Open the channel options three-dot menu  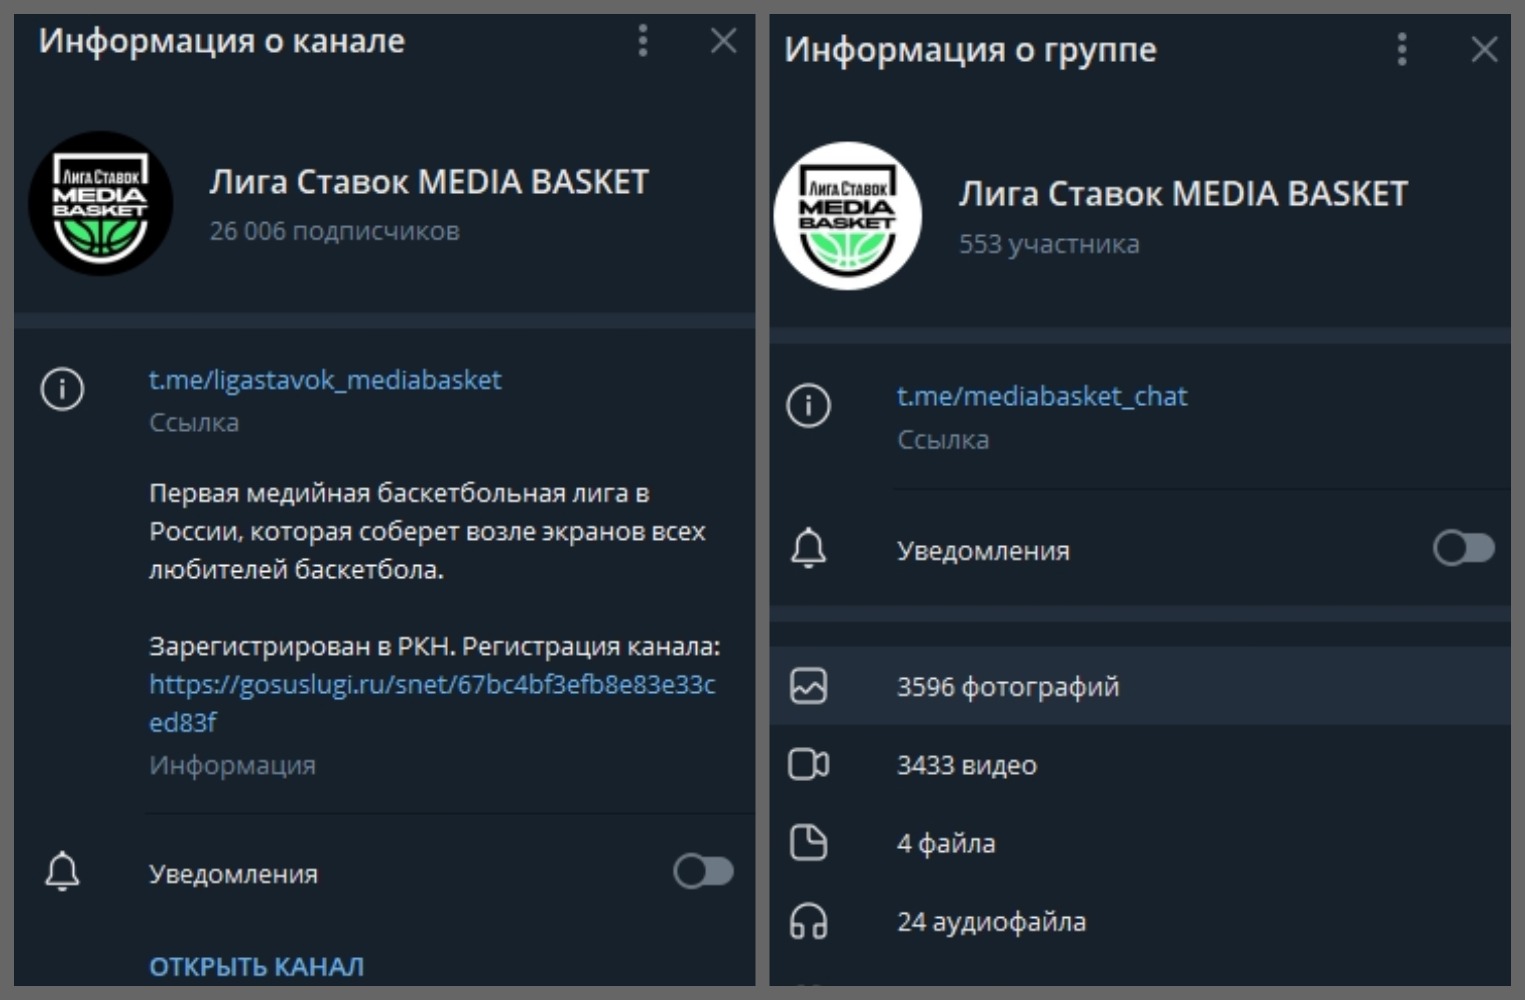[x=643, y=41]
